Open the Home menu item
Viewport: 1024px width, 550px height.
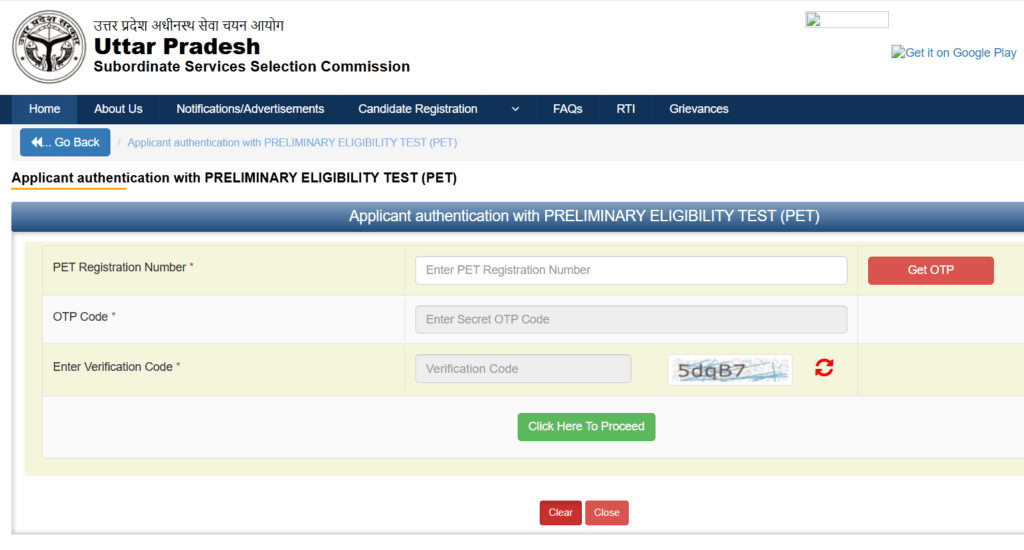pyautogui.click(x=44, y=109)
